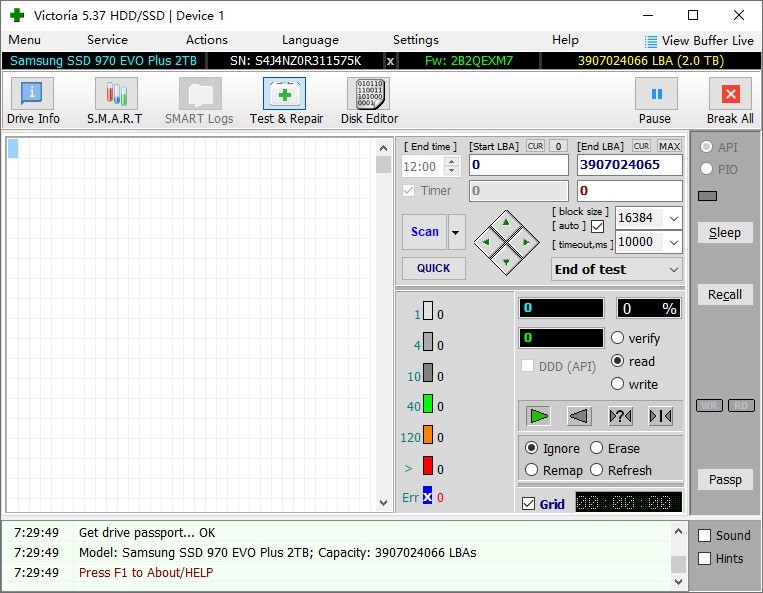Enable the Sound checkbox
763x593 pixels.
coord(704,536)
